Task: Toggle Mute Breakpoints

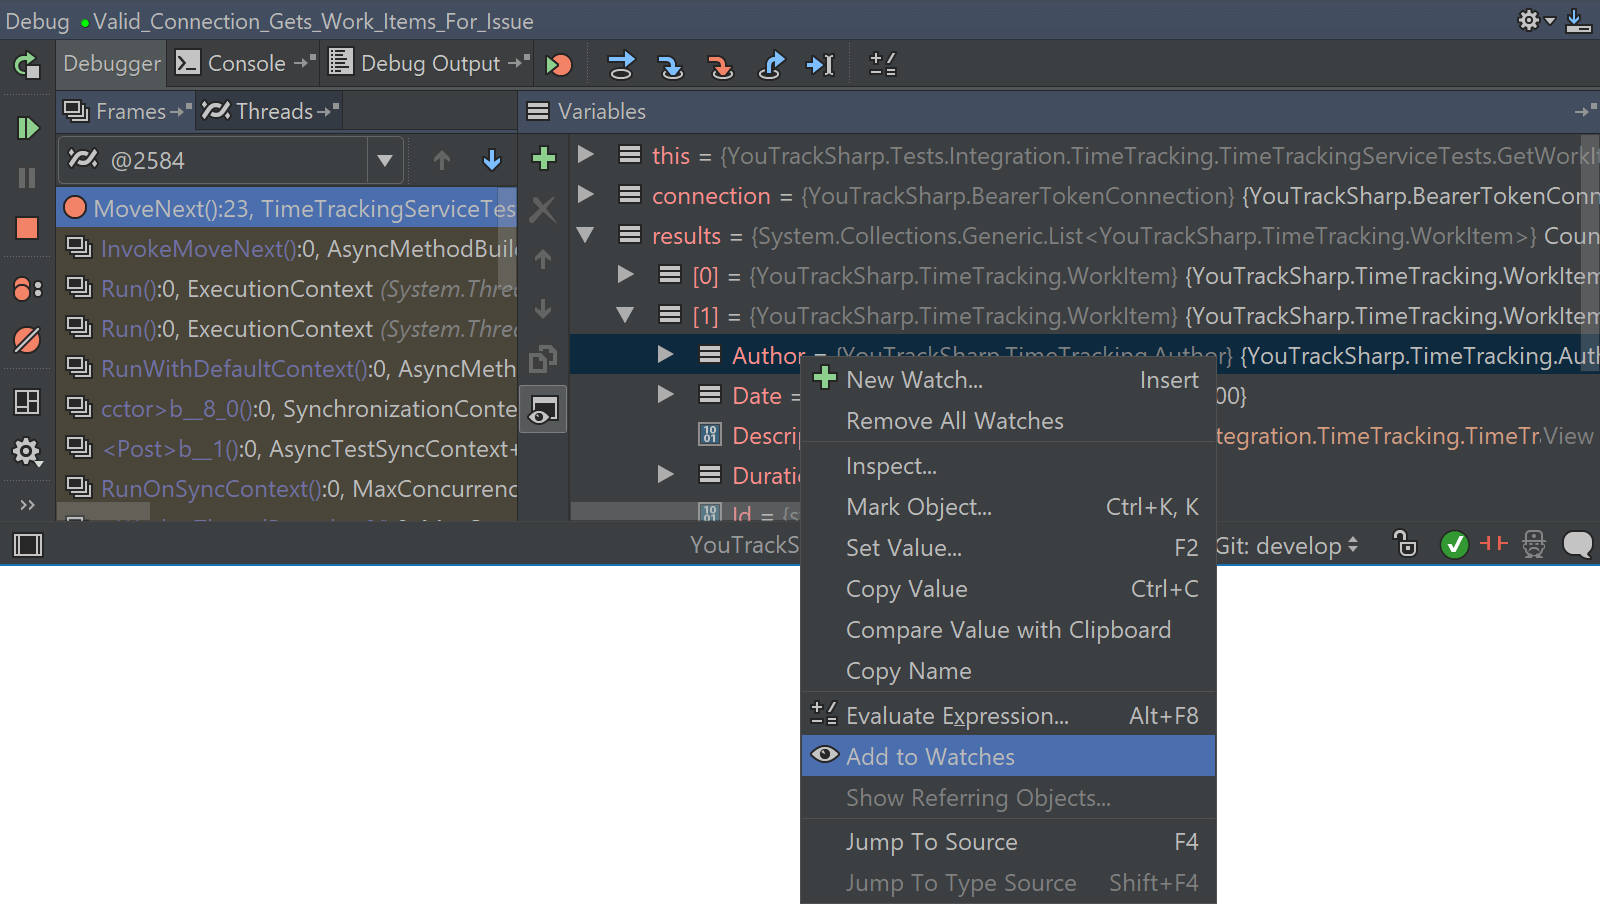Action: click(27, 340)
